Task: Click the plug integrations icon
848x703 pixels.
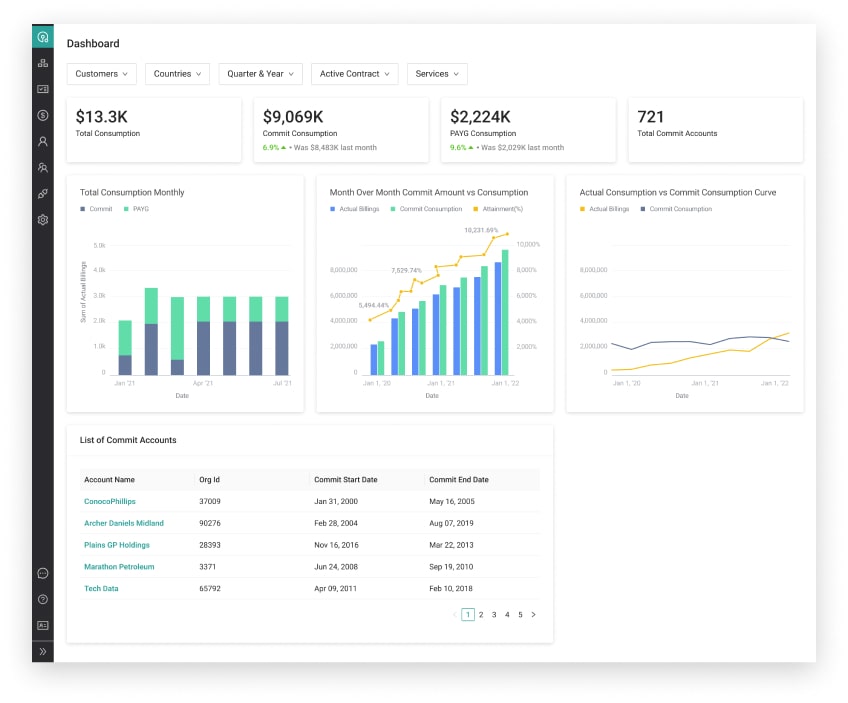Action: [x=42, y=194]
